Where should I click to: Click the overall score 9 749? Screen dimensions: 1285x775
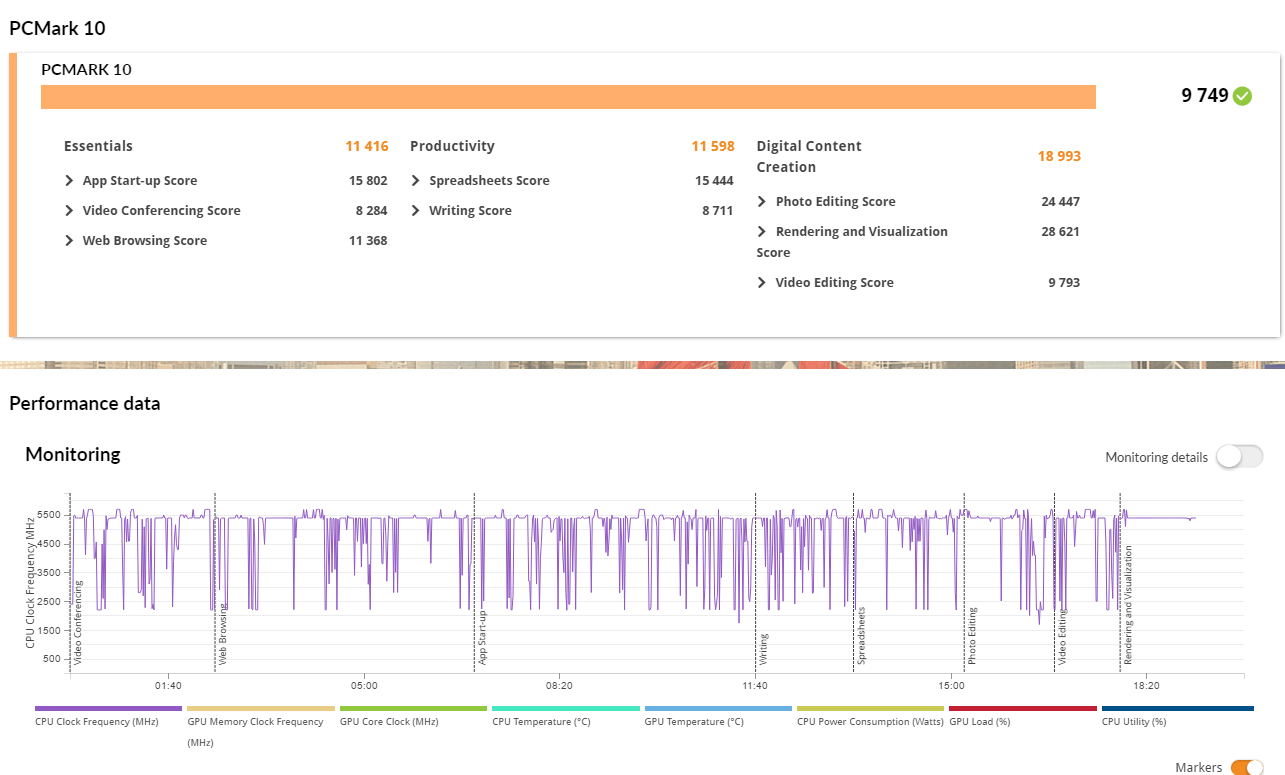[x=1205, y=96]
